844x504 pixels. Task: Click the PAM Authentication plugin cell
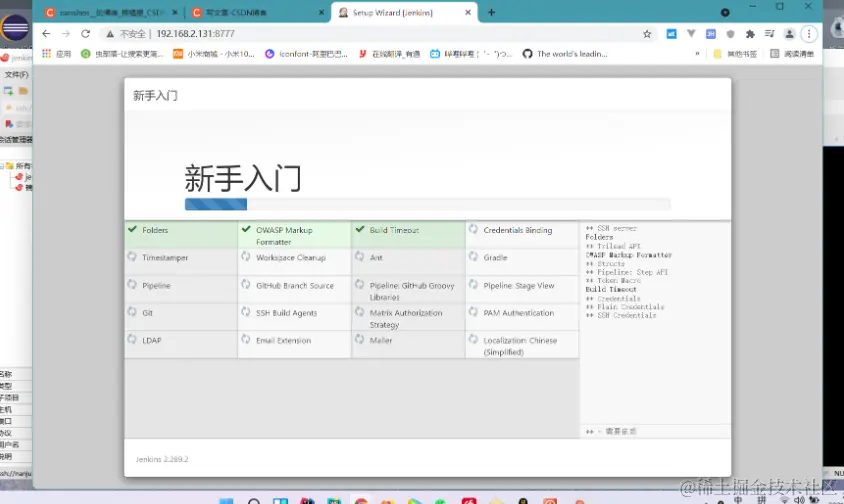tap(522, 317)
